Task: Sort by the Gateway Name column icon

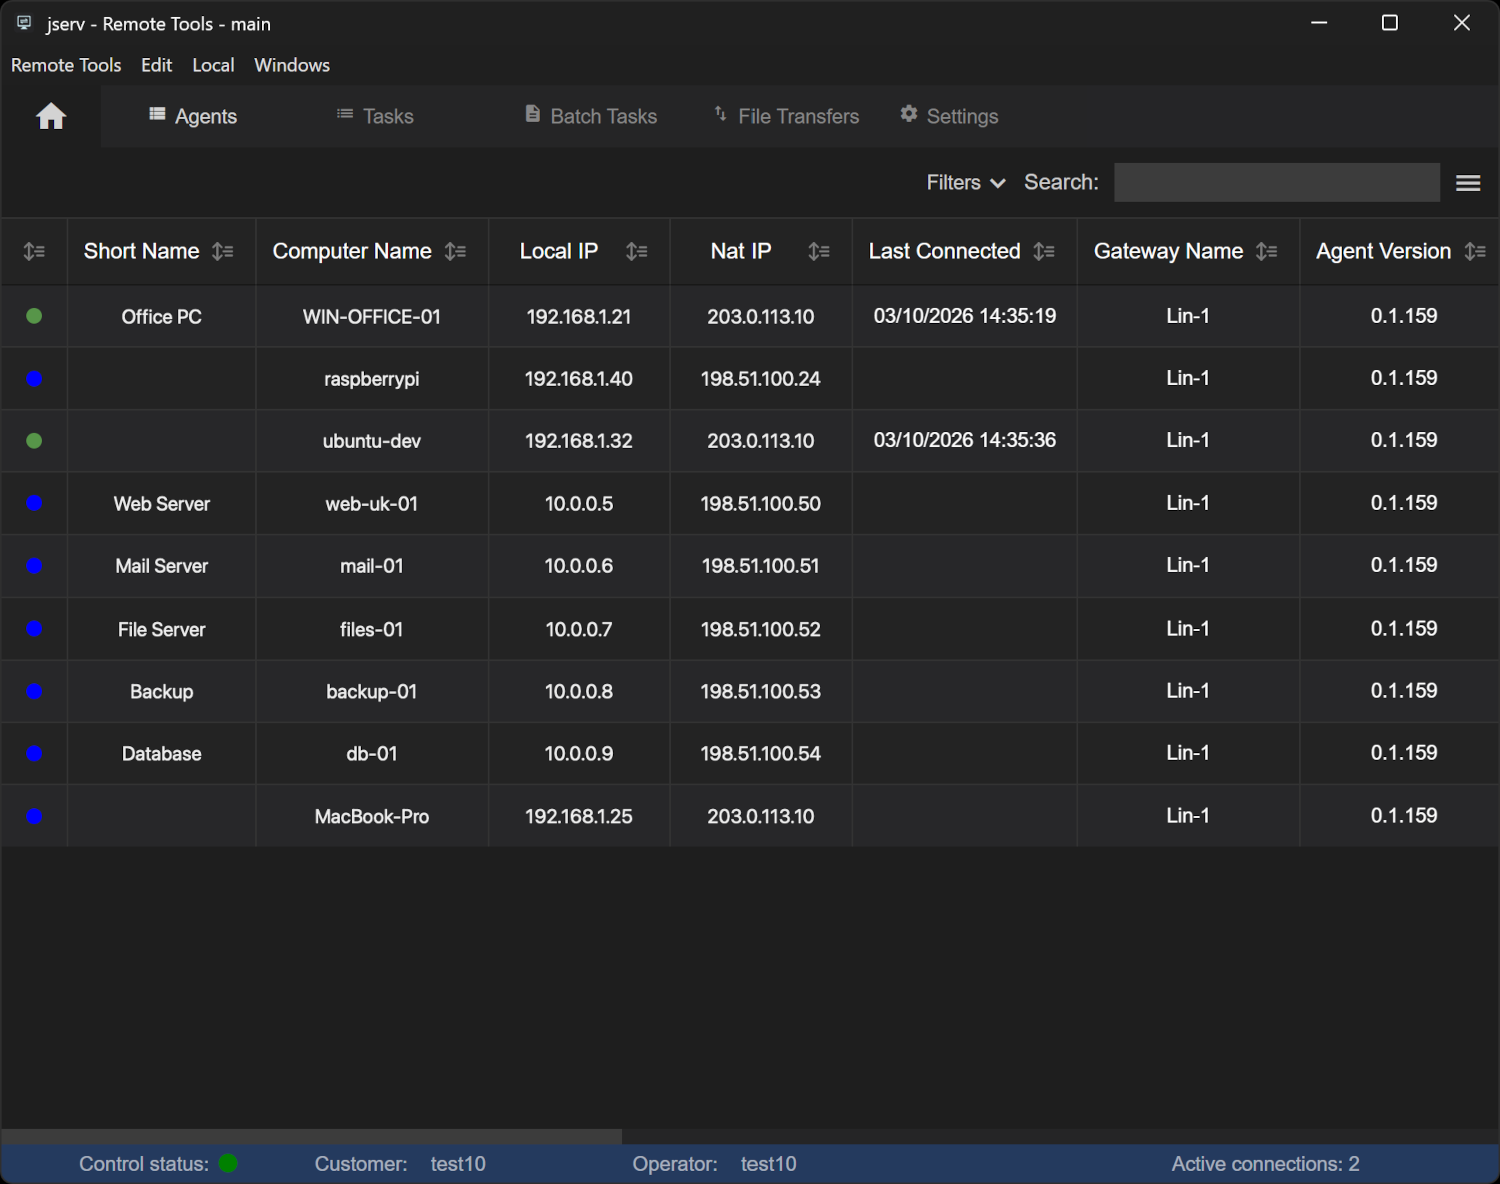Action: pos(1267,252)
